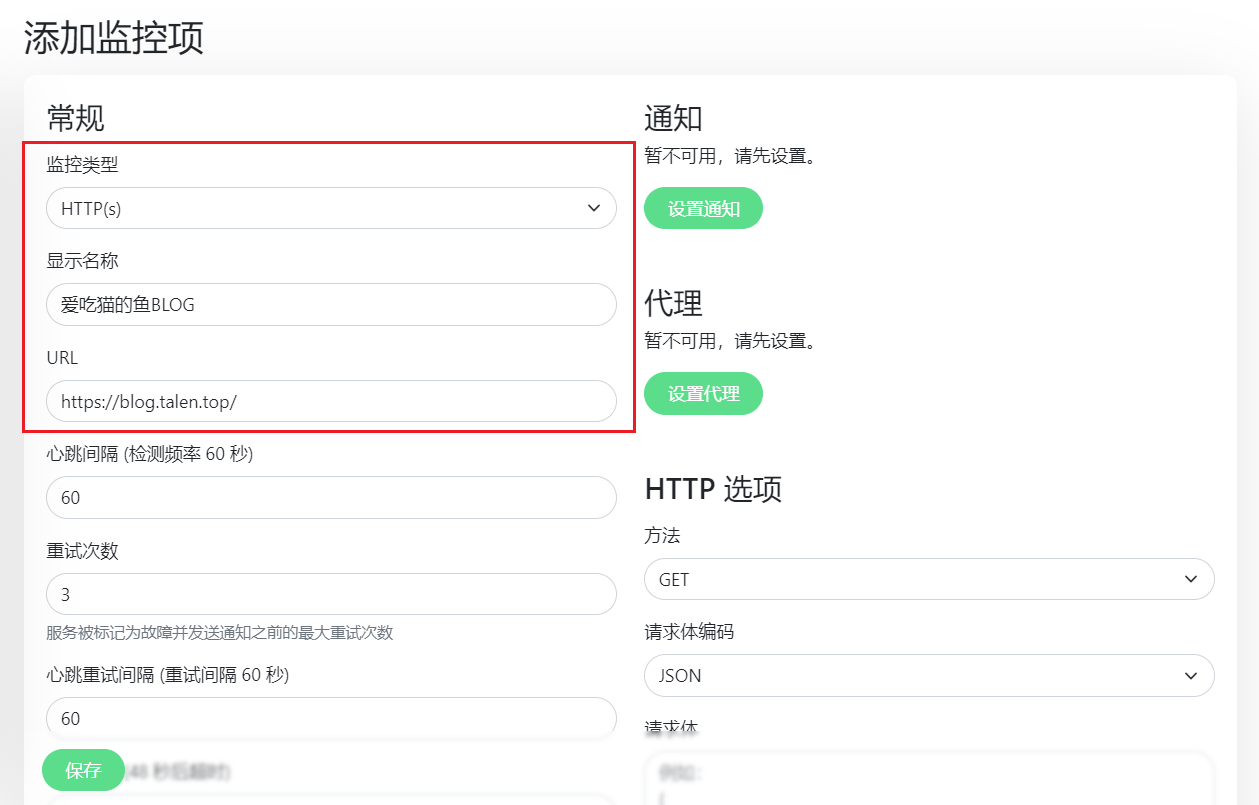Click the green 保存 button

click(x=83, y=770)
